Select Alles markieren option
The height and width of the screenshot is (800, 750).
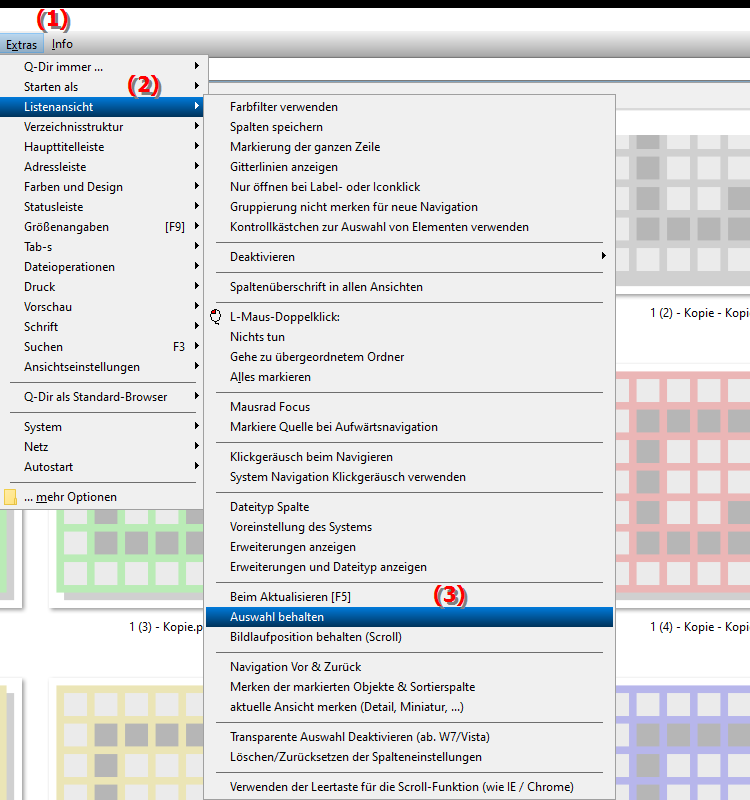click(x=409, y=377)
